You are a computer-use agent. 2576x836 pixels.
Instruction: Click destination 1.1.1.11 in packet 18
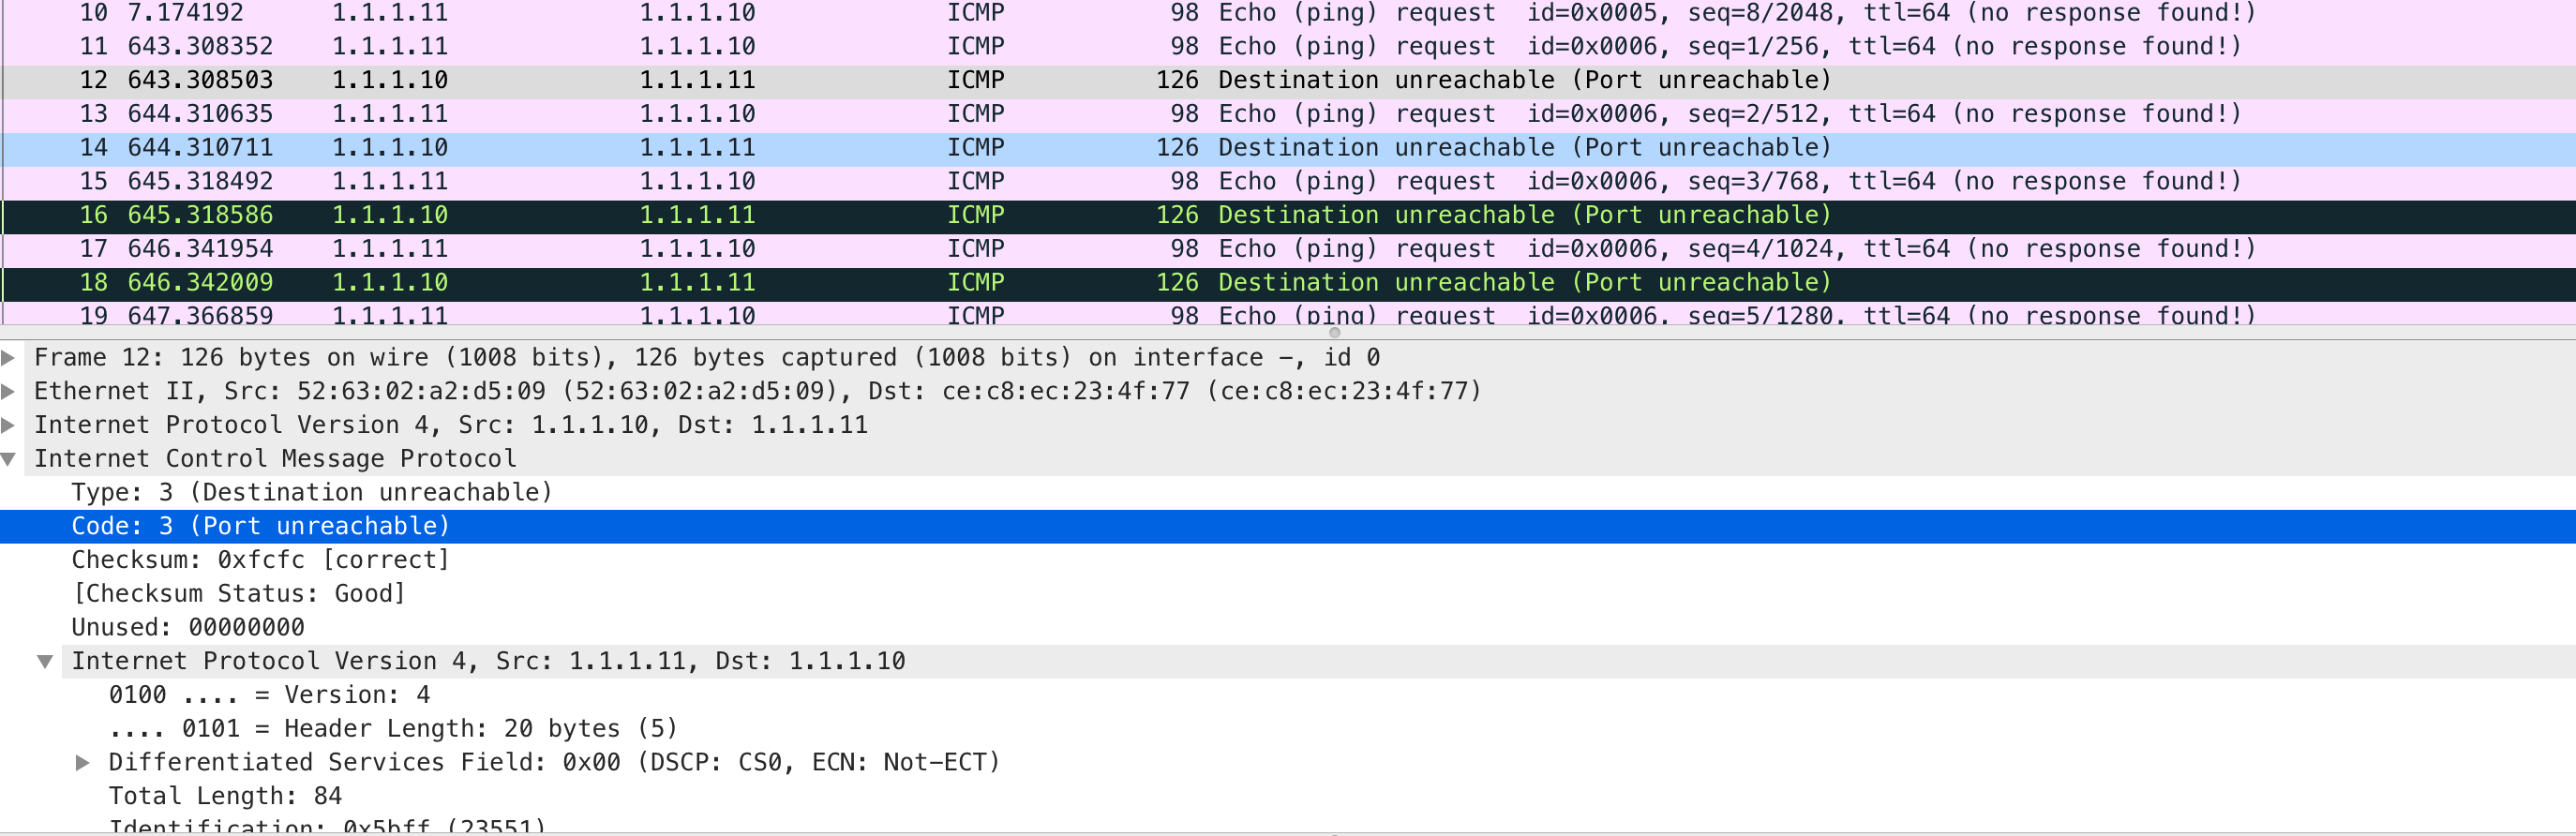click(697, 283)
